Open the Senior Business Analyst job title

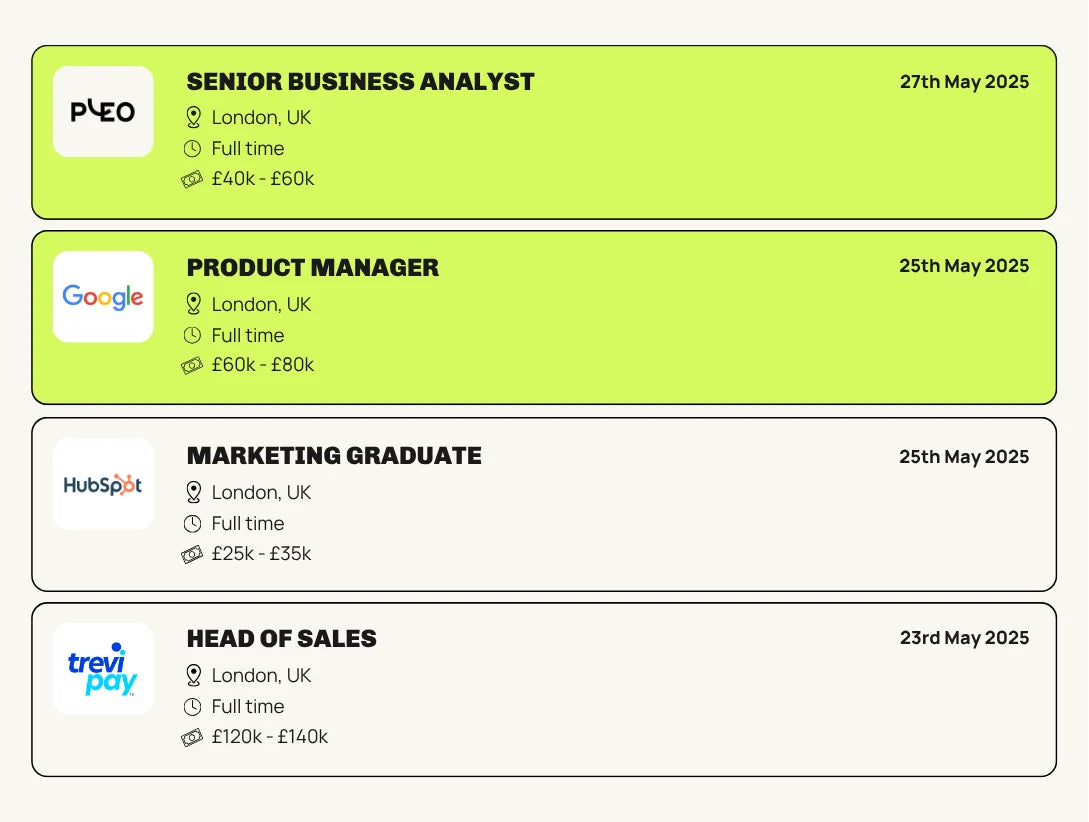pos(360,82)
